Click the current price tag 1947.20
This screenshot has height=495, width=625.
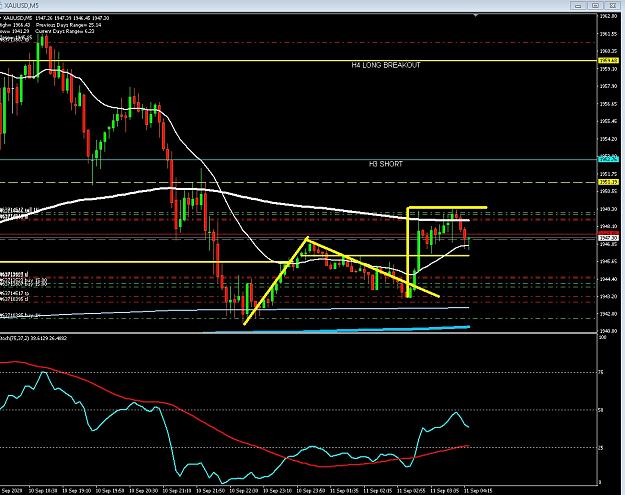(x=608, y=238)
